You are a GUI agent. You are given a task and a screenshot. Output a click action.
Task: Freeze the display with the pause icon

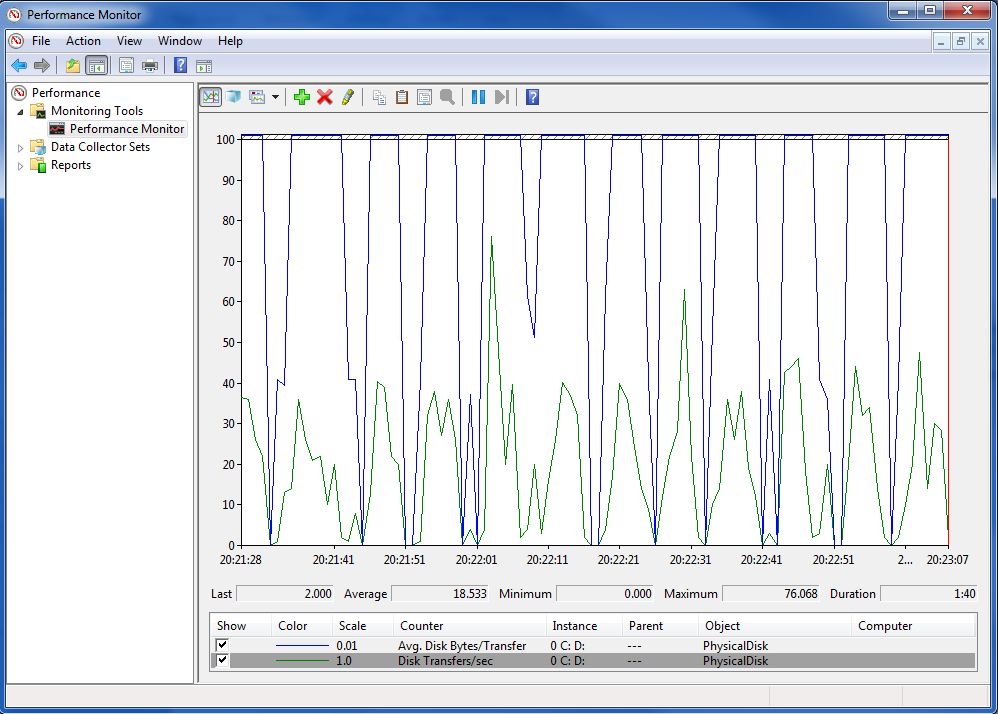[x=478, y=97]
